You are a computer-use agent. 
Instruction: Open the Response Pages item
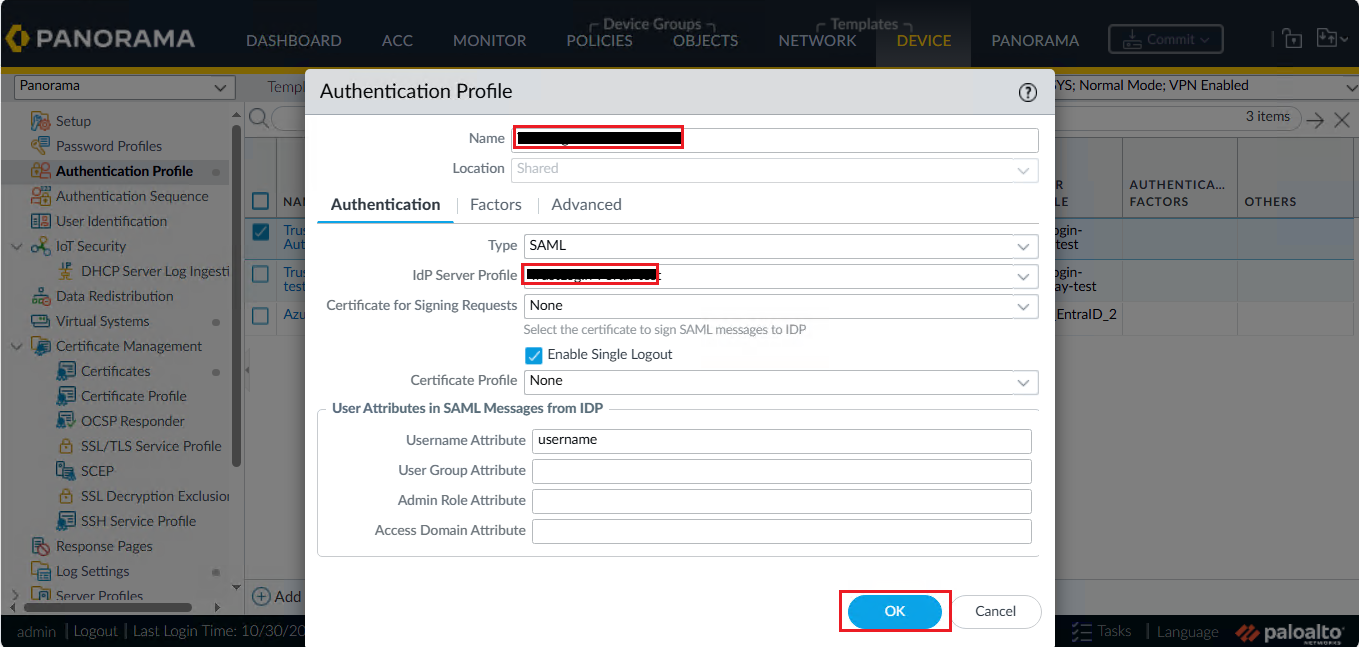[104, 546]
